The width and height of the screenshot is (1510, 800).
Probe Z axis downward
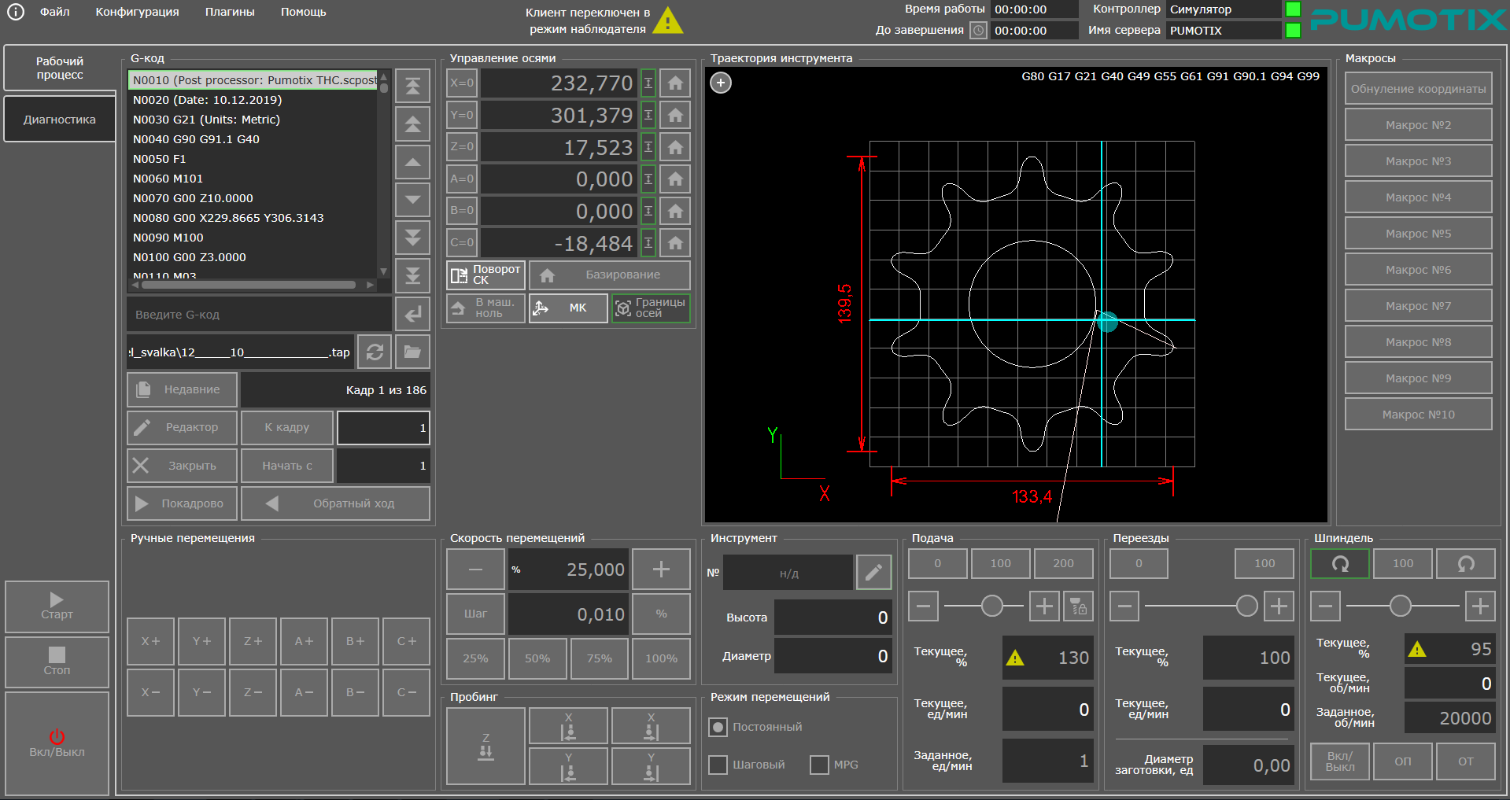point(485,746)
